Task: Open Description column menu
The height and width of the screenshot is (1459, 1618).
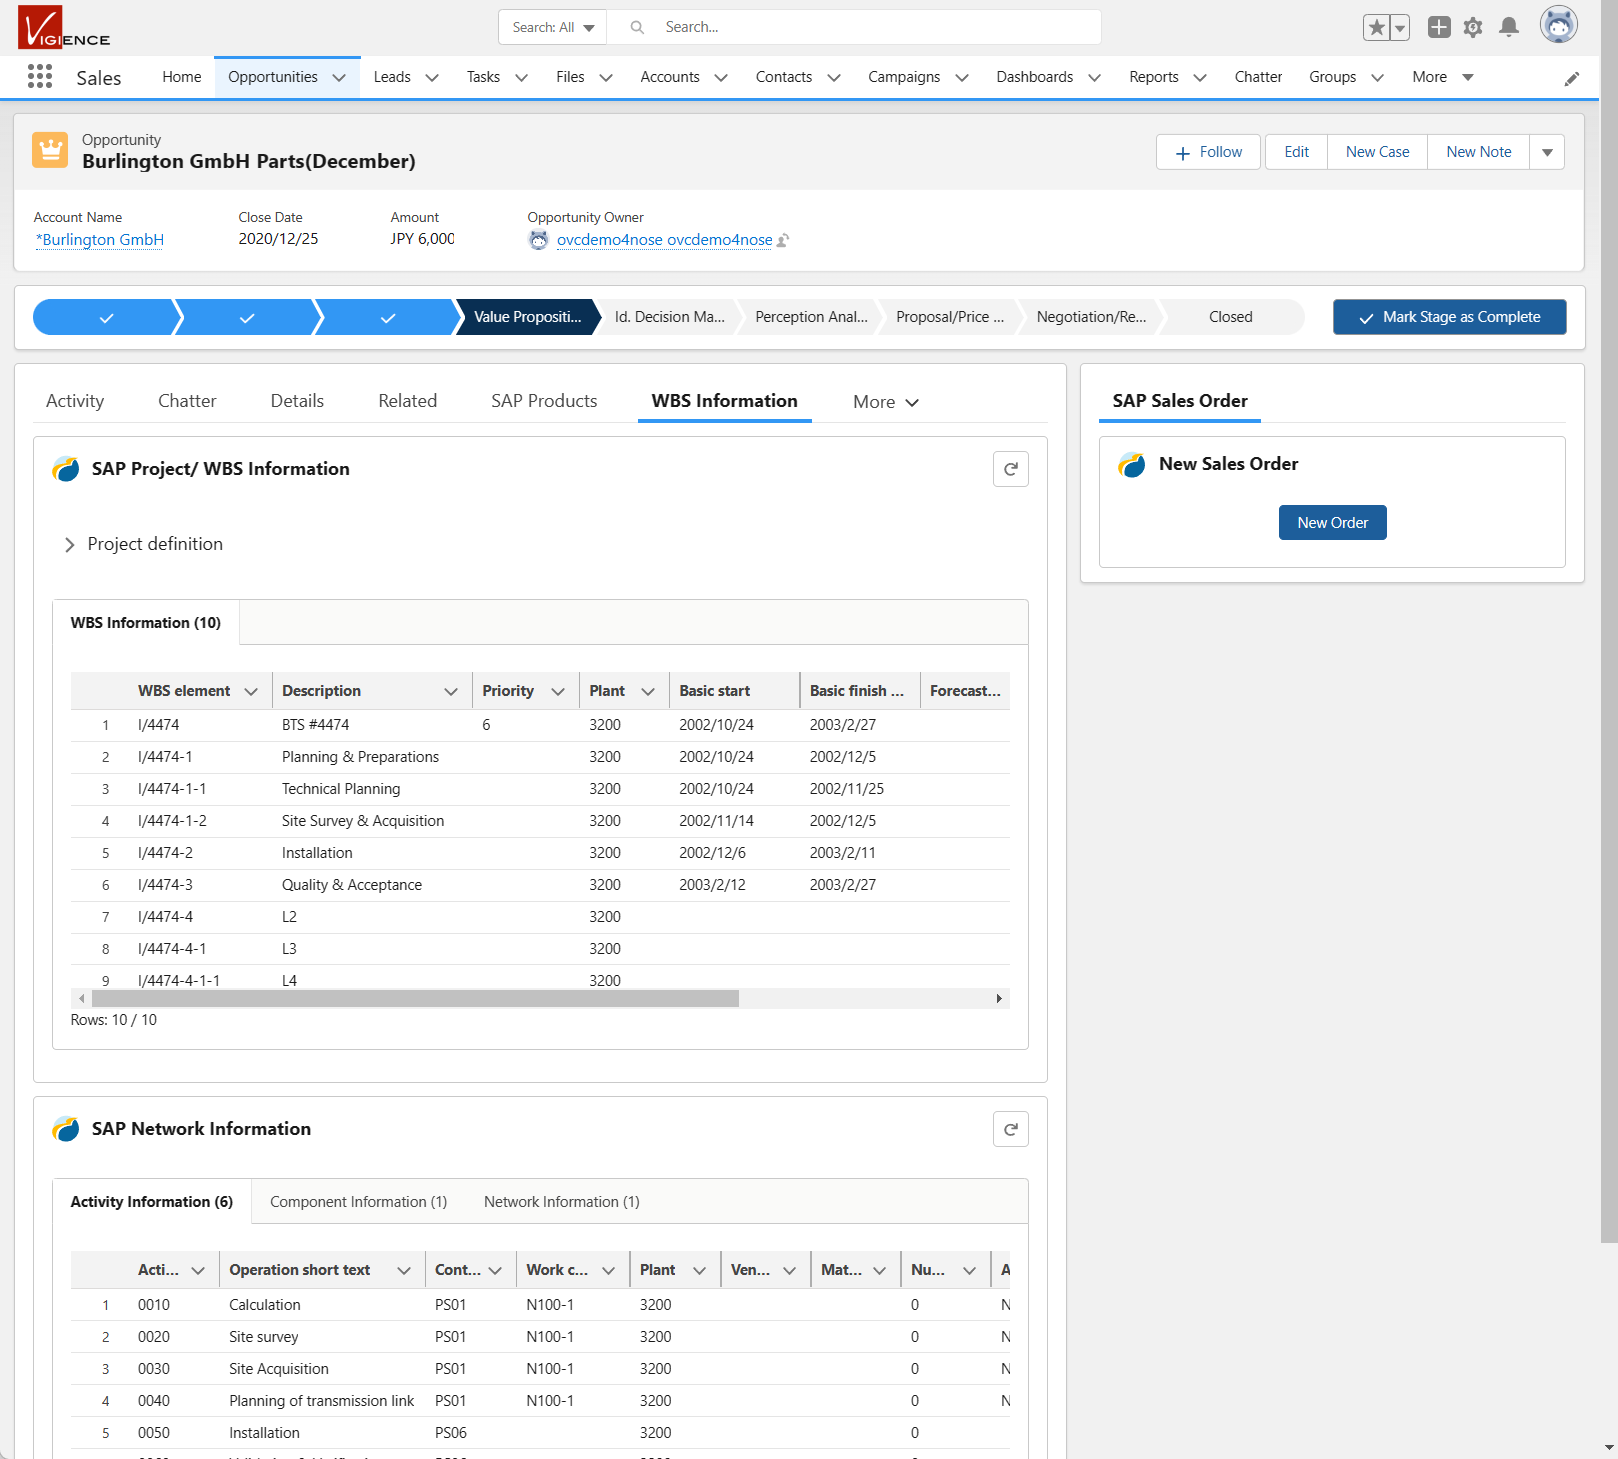Action: coord(451,691)
